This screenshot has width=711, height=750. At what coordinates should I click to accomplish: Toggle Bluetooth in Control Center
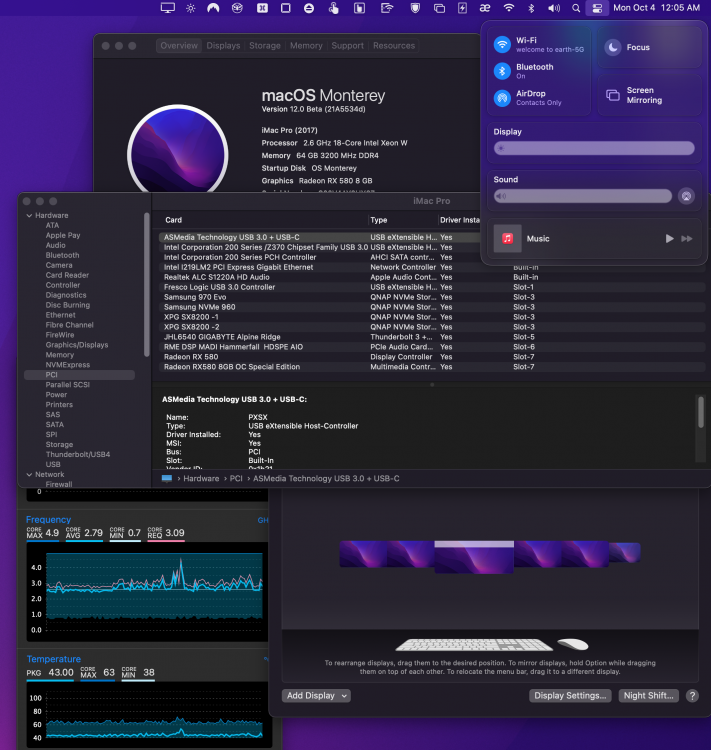[x=502, y=71]
